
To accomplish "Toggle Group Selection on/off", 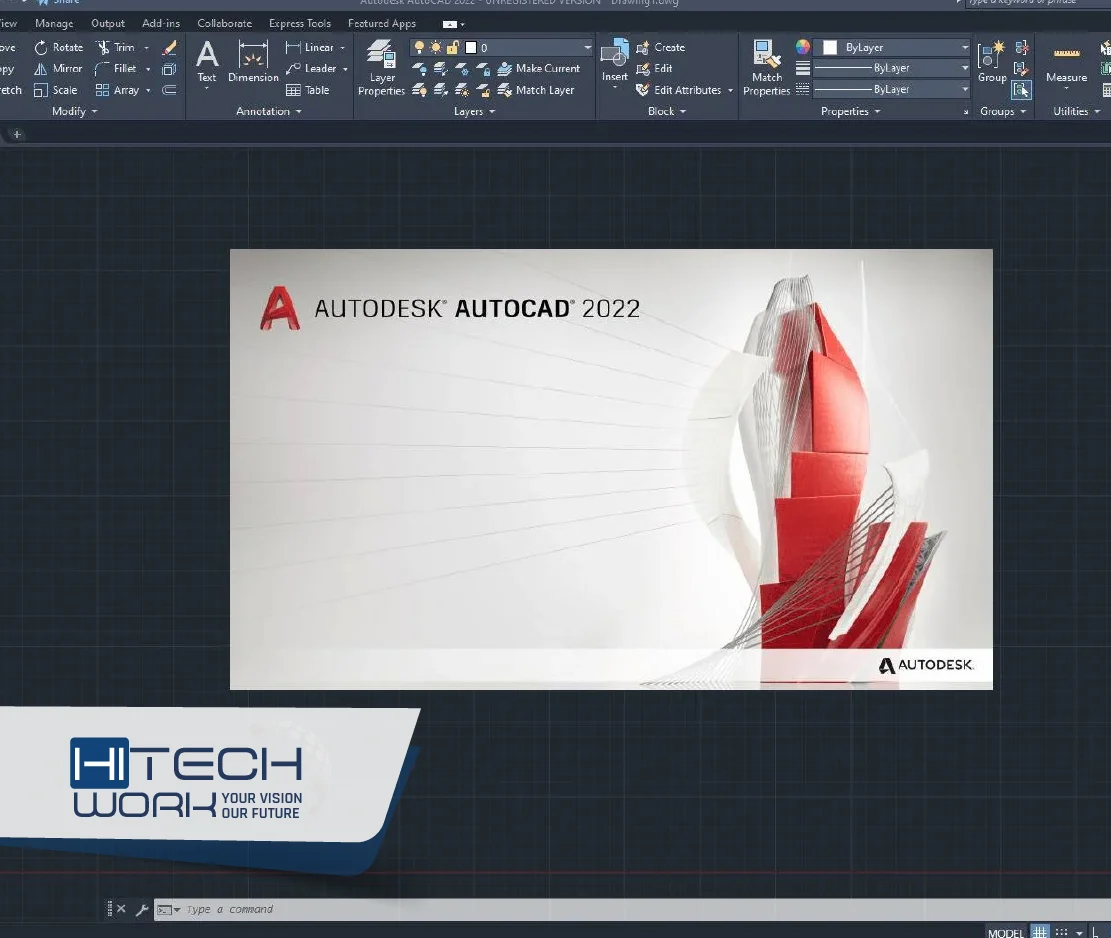I will coord(1022,90).
